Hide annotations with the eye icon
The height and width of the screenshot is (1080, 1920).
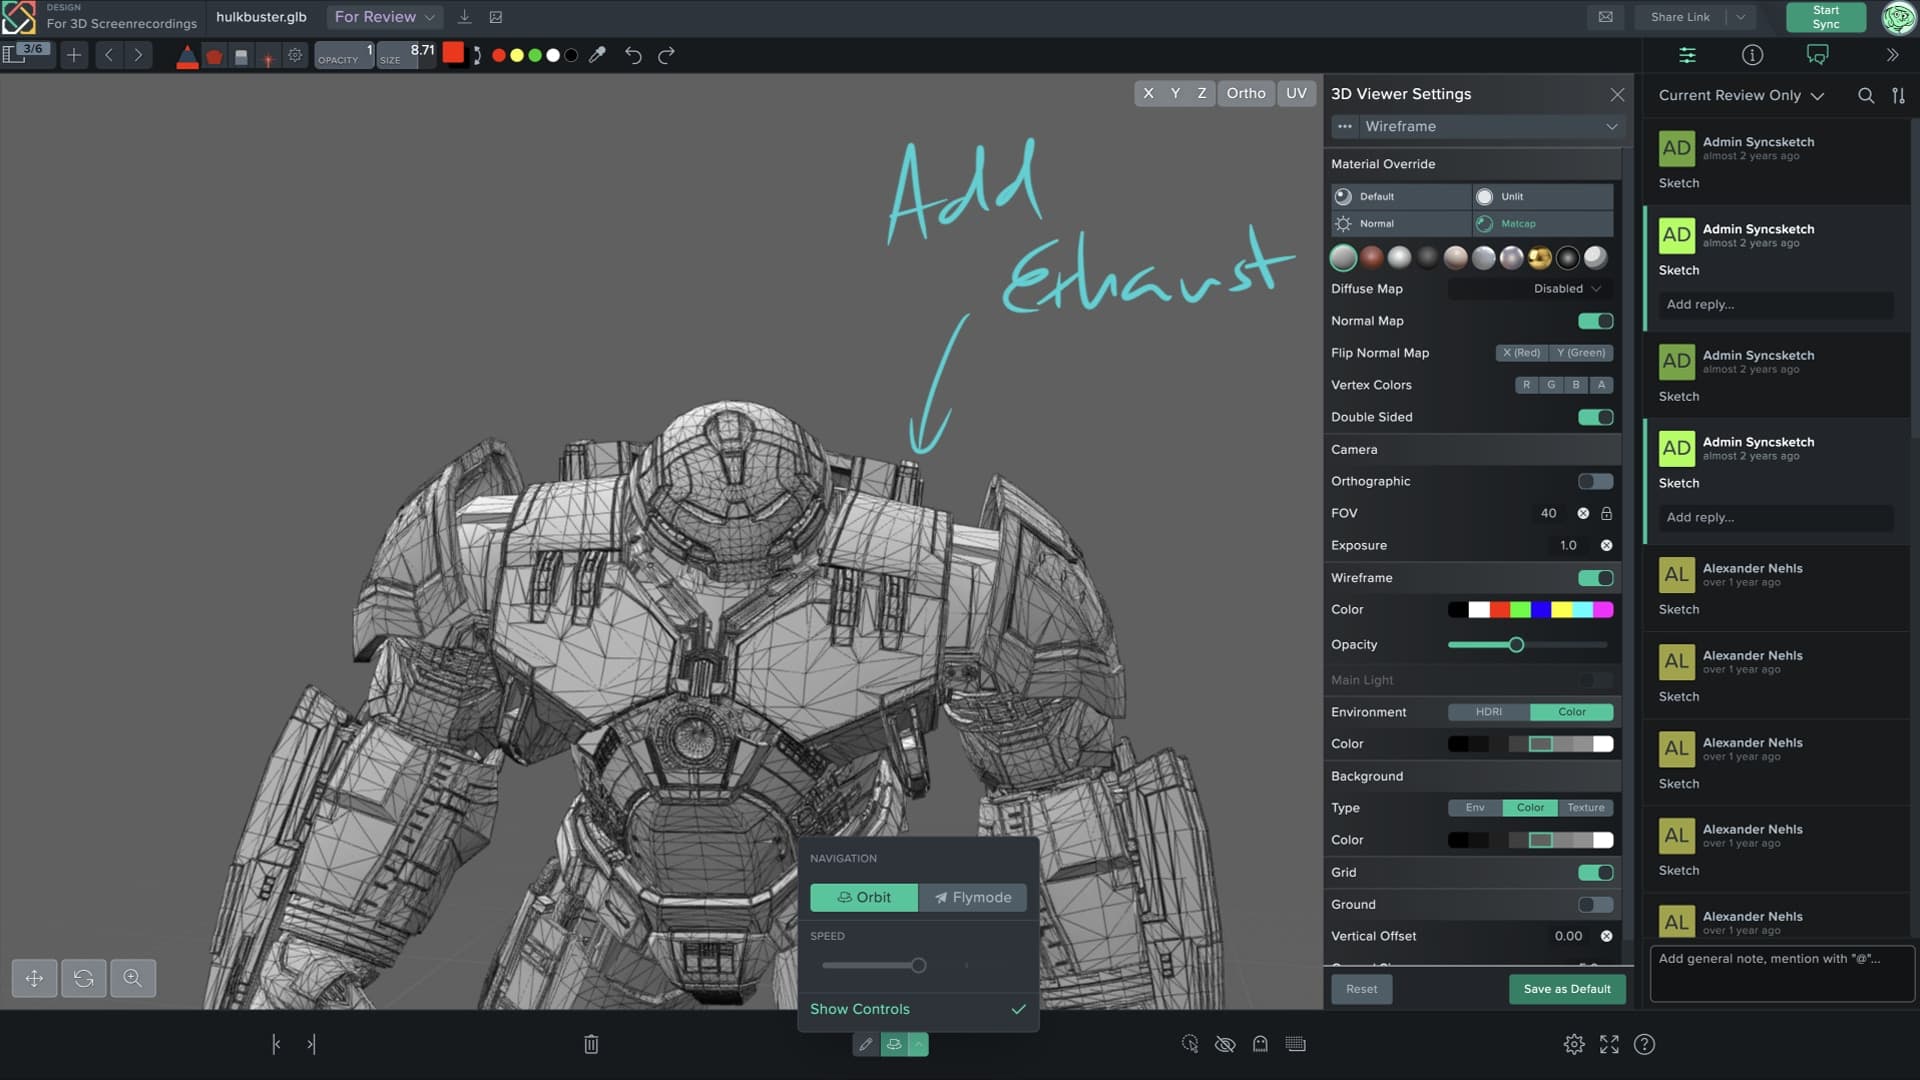pos(1224,1044)
